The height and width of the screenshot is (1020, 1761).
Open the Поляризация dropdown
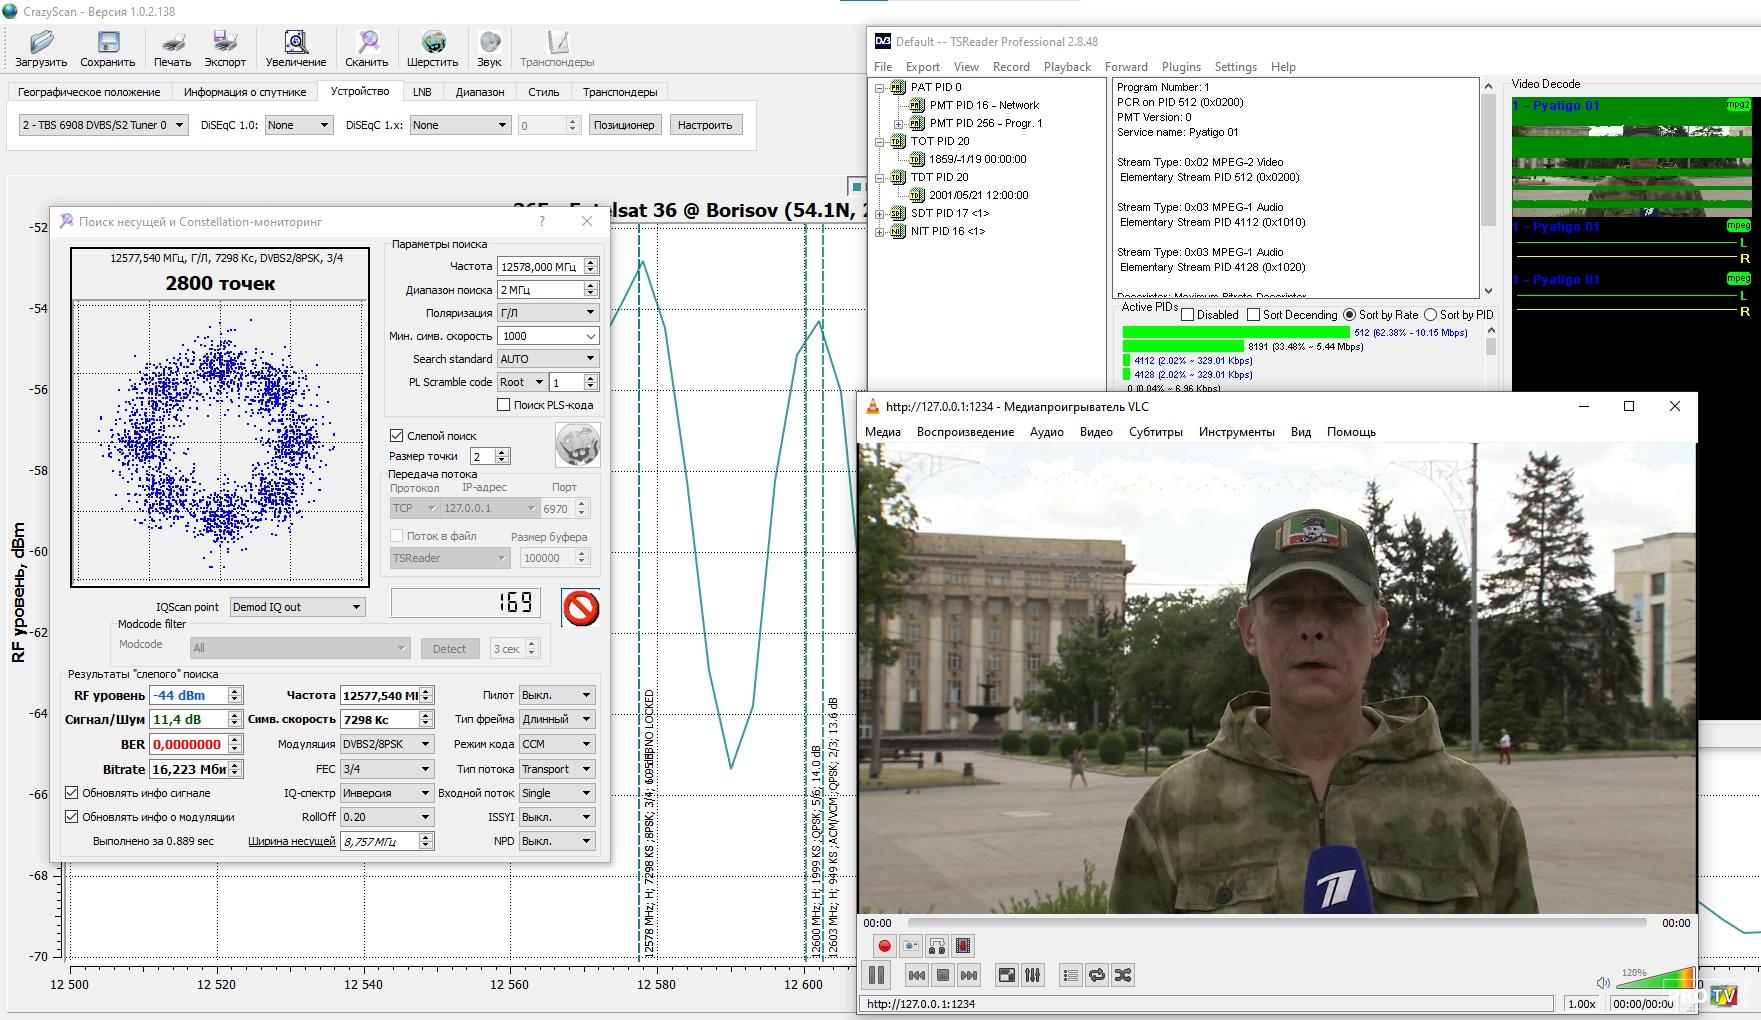point(548,313)
